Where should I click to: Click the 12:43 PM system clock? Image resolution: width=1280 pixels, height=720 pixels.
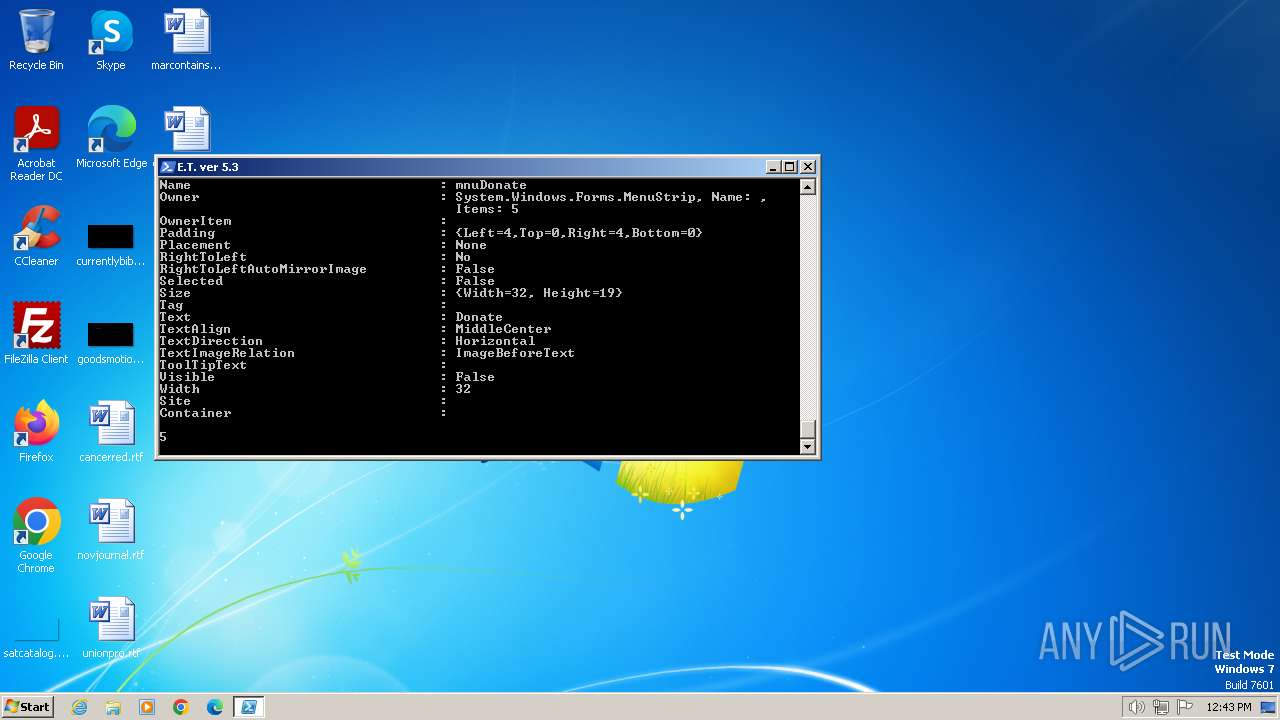pyautogui.click(x=1229, y=707)
